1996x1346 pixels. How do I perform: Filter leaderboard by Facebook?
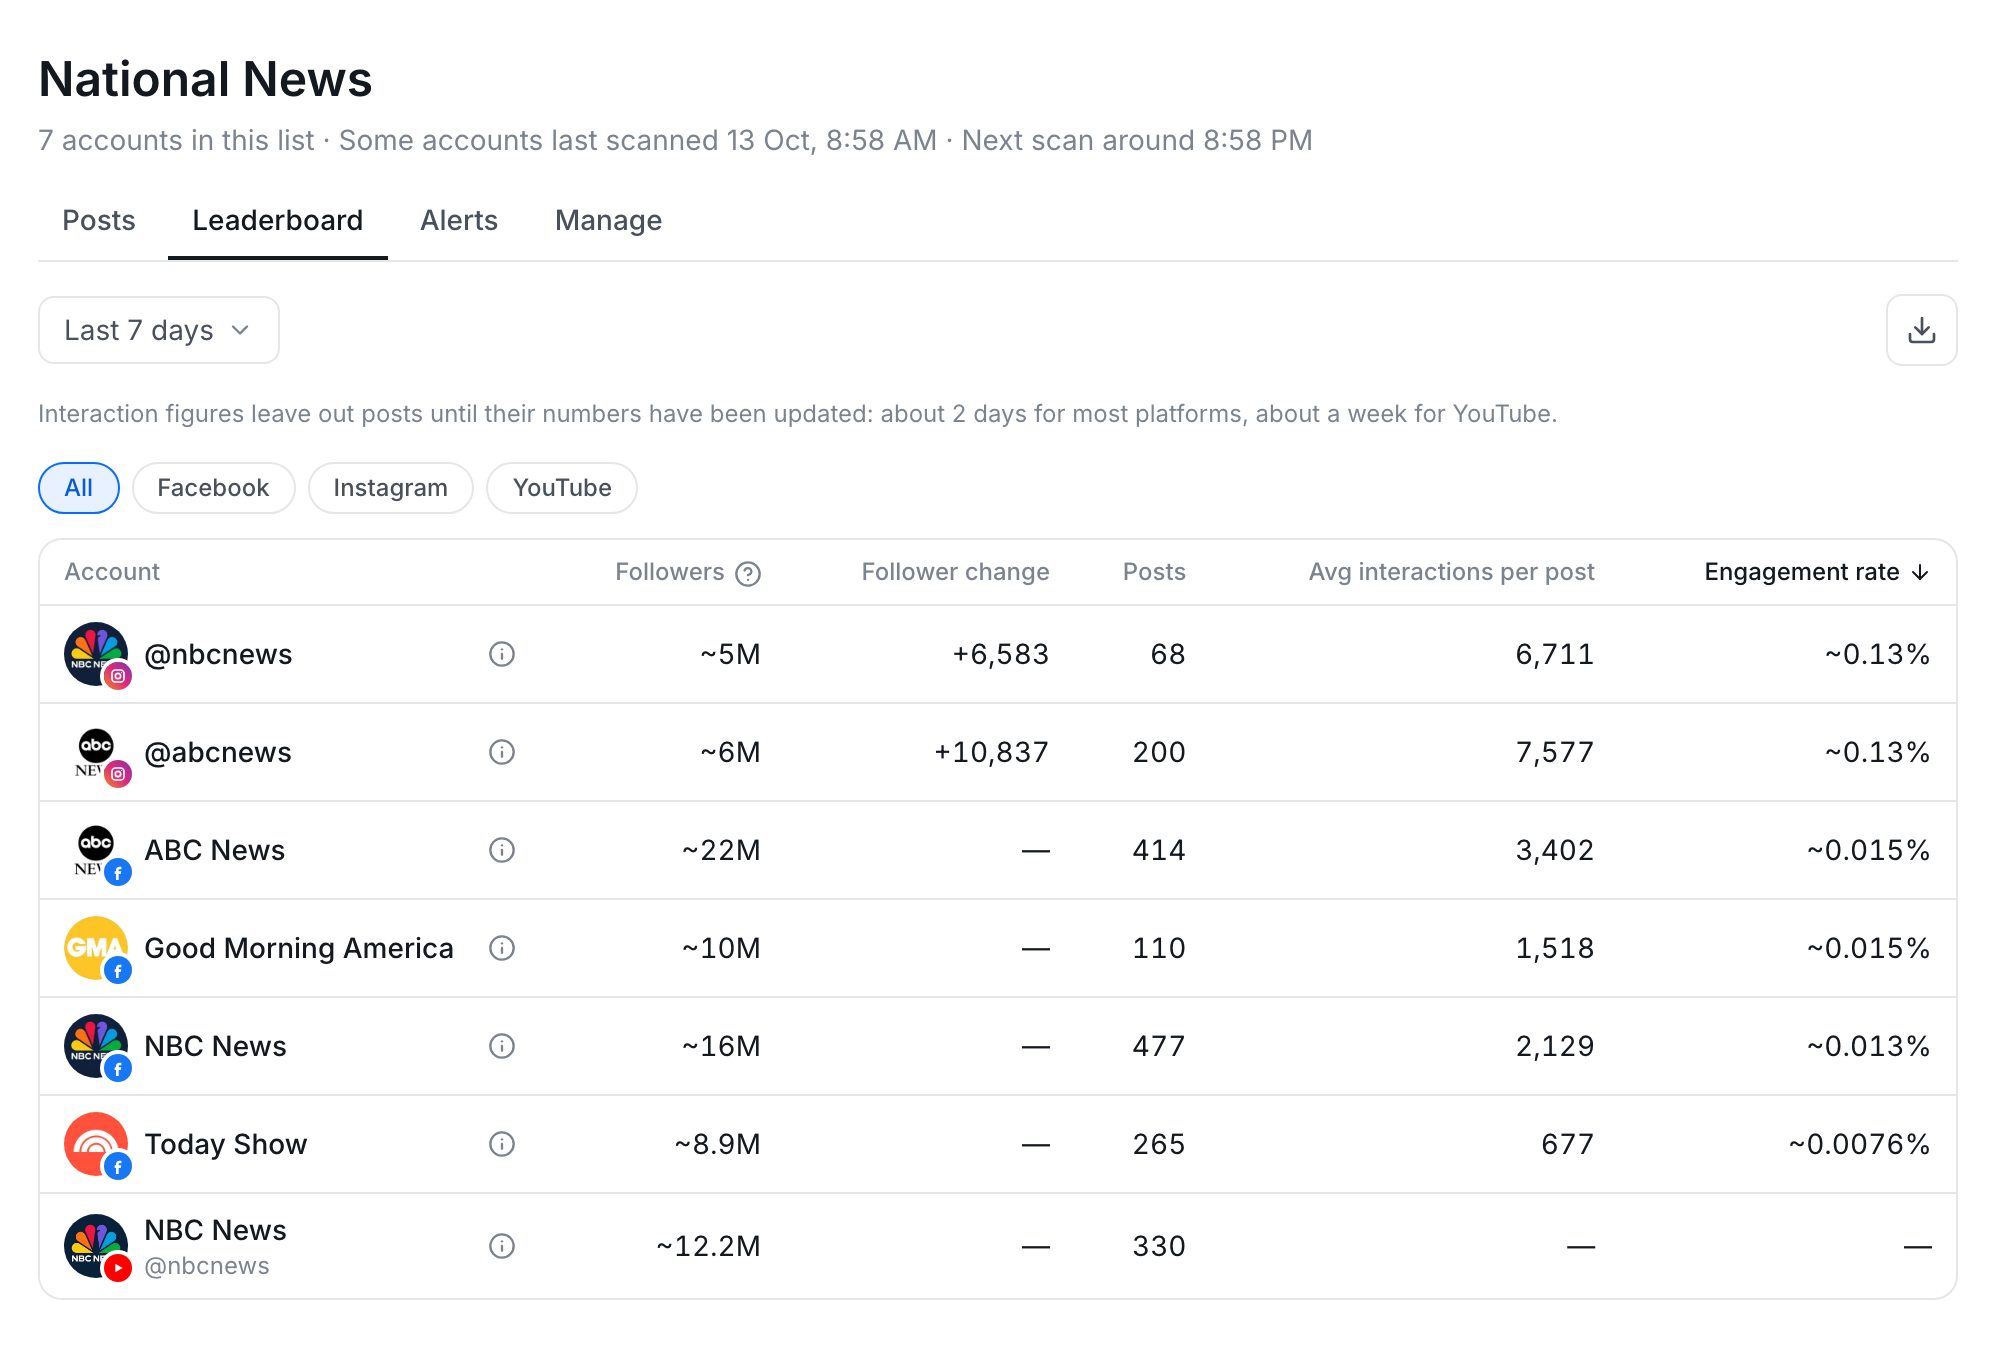[213, 488]
